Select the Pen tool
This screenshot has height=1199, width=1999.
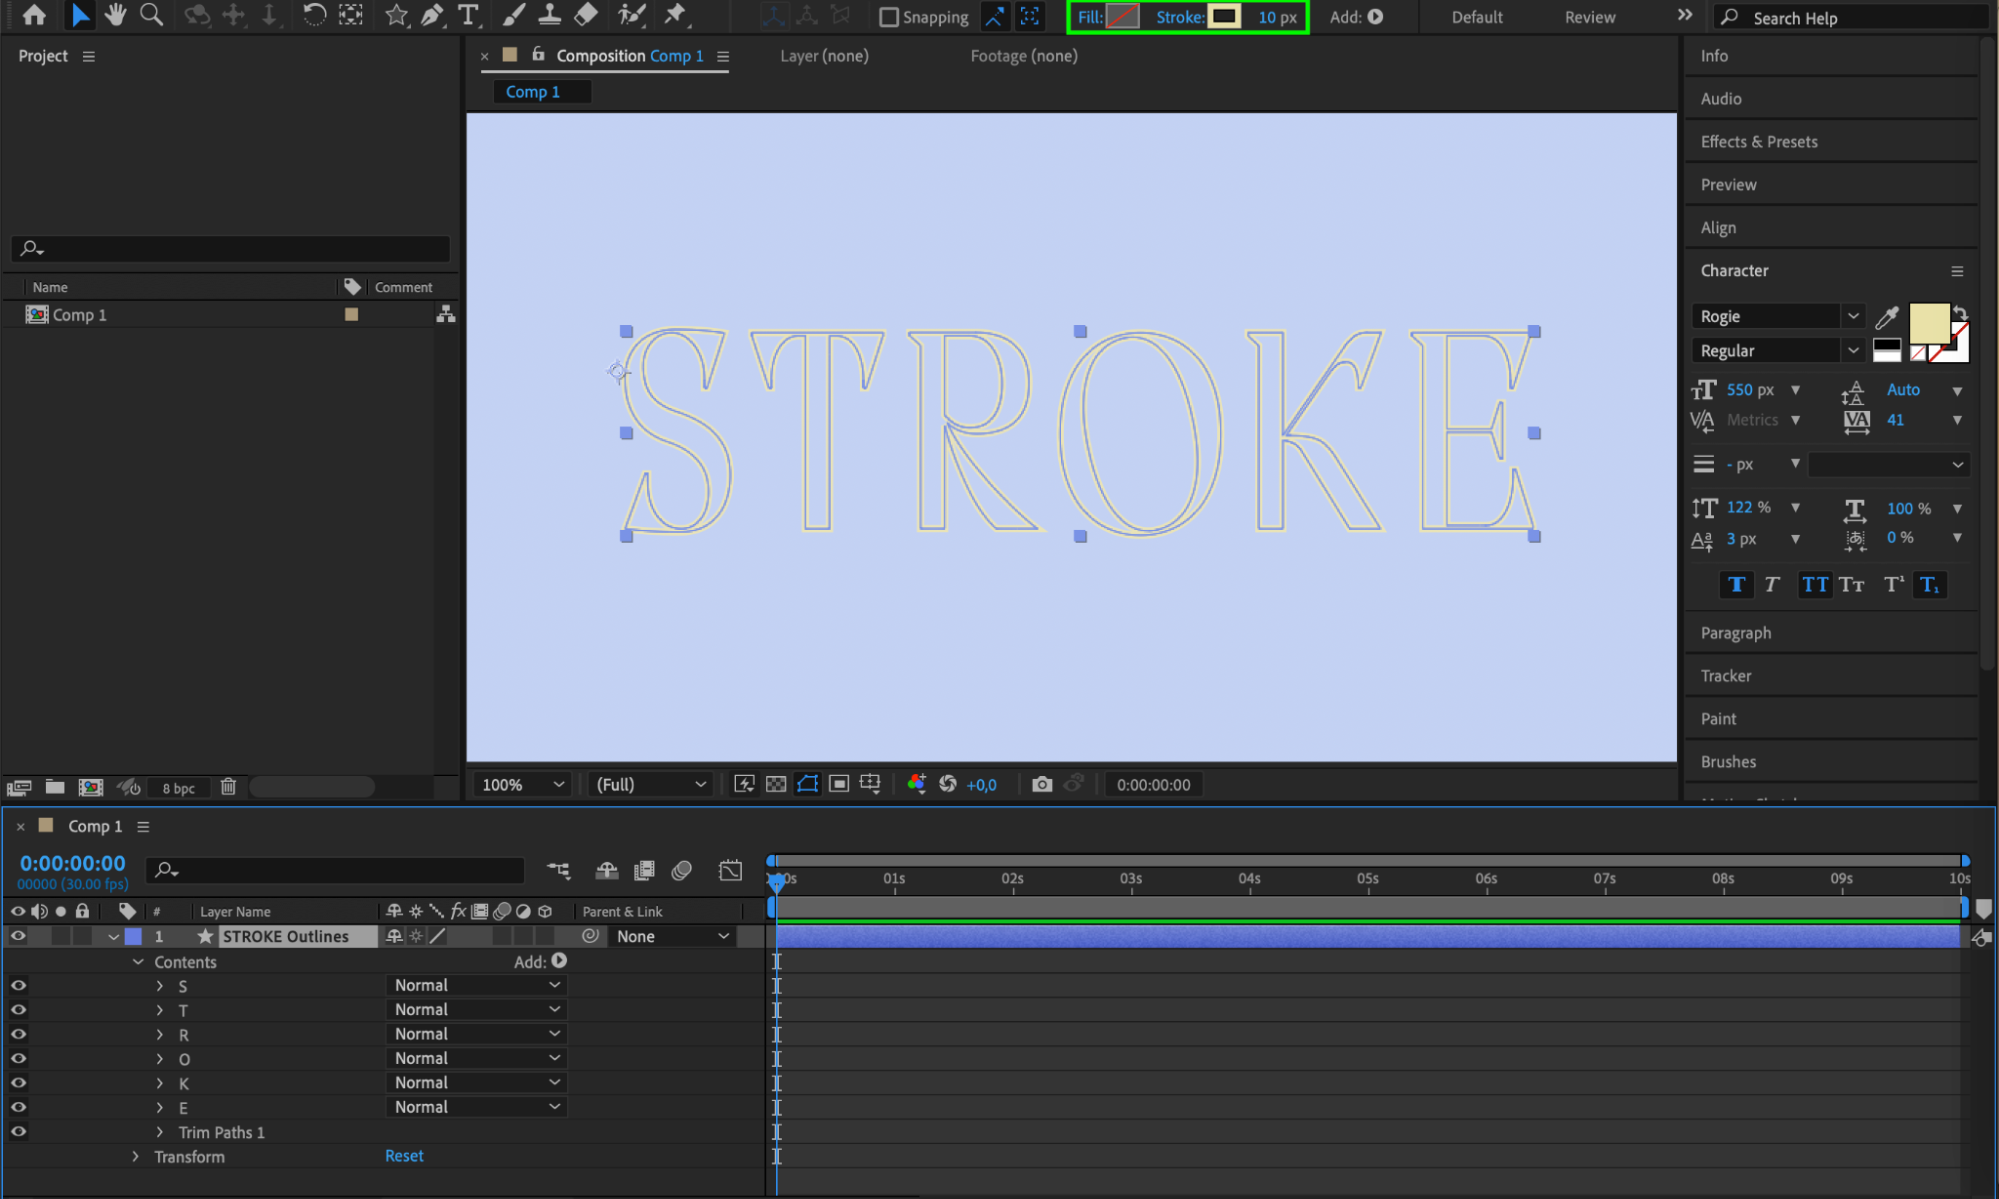432,15
